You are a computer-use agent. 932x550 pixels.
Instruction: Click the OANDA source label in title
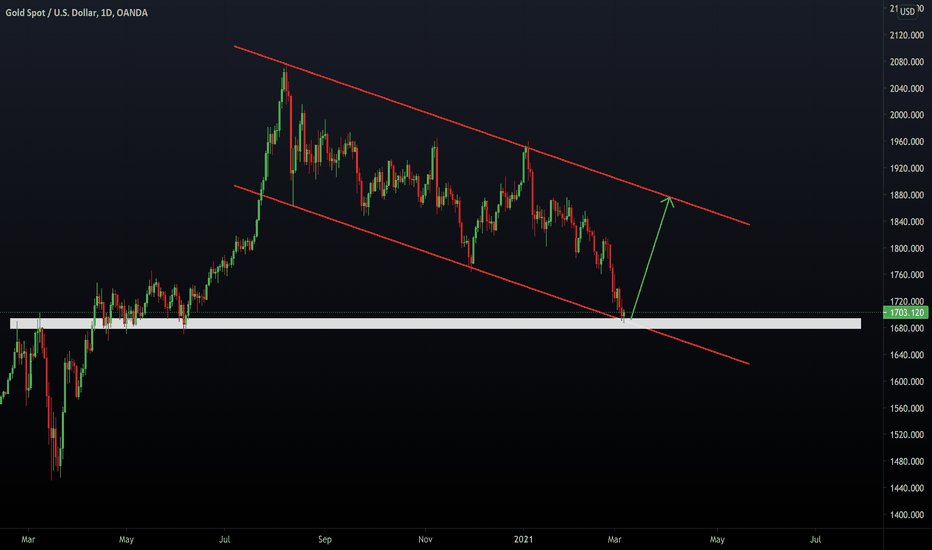click(x=132, y=12)
